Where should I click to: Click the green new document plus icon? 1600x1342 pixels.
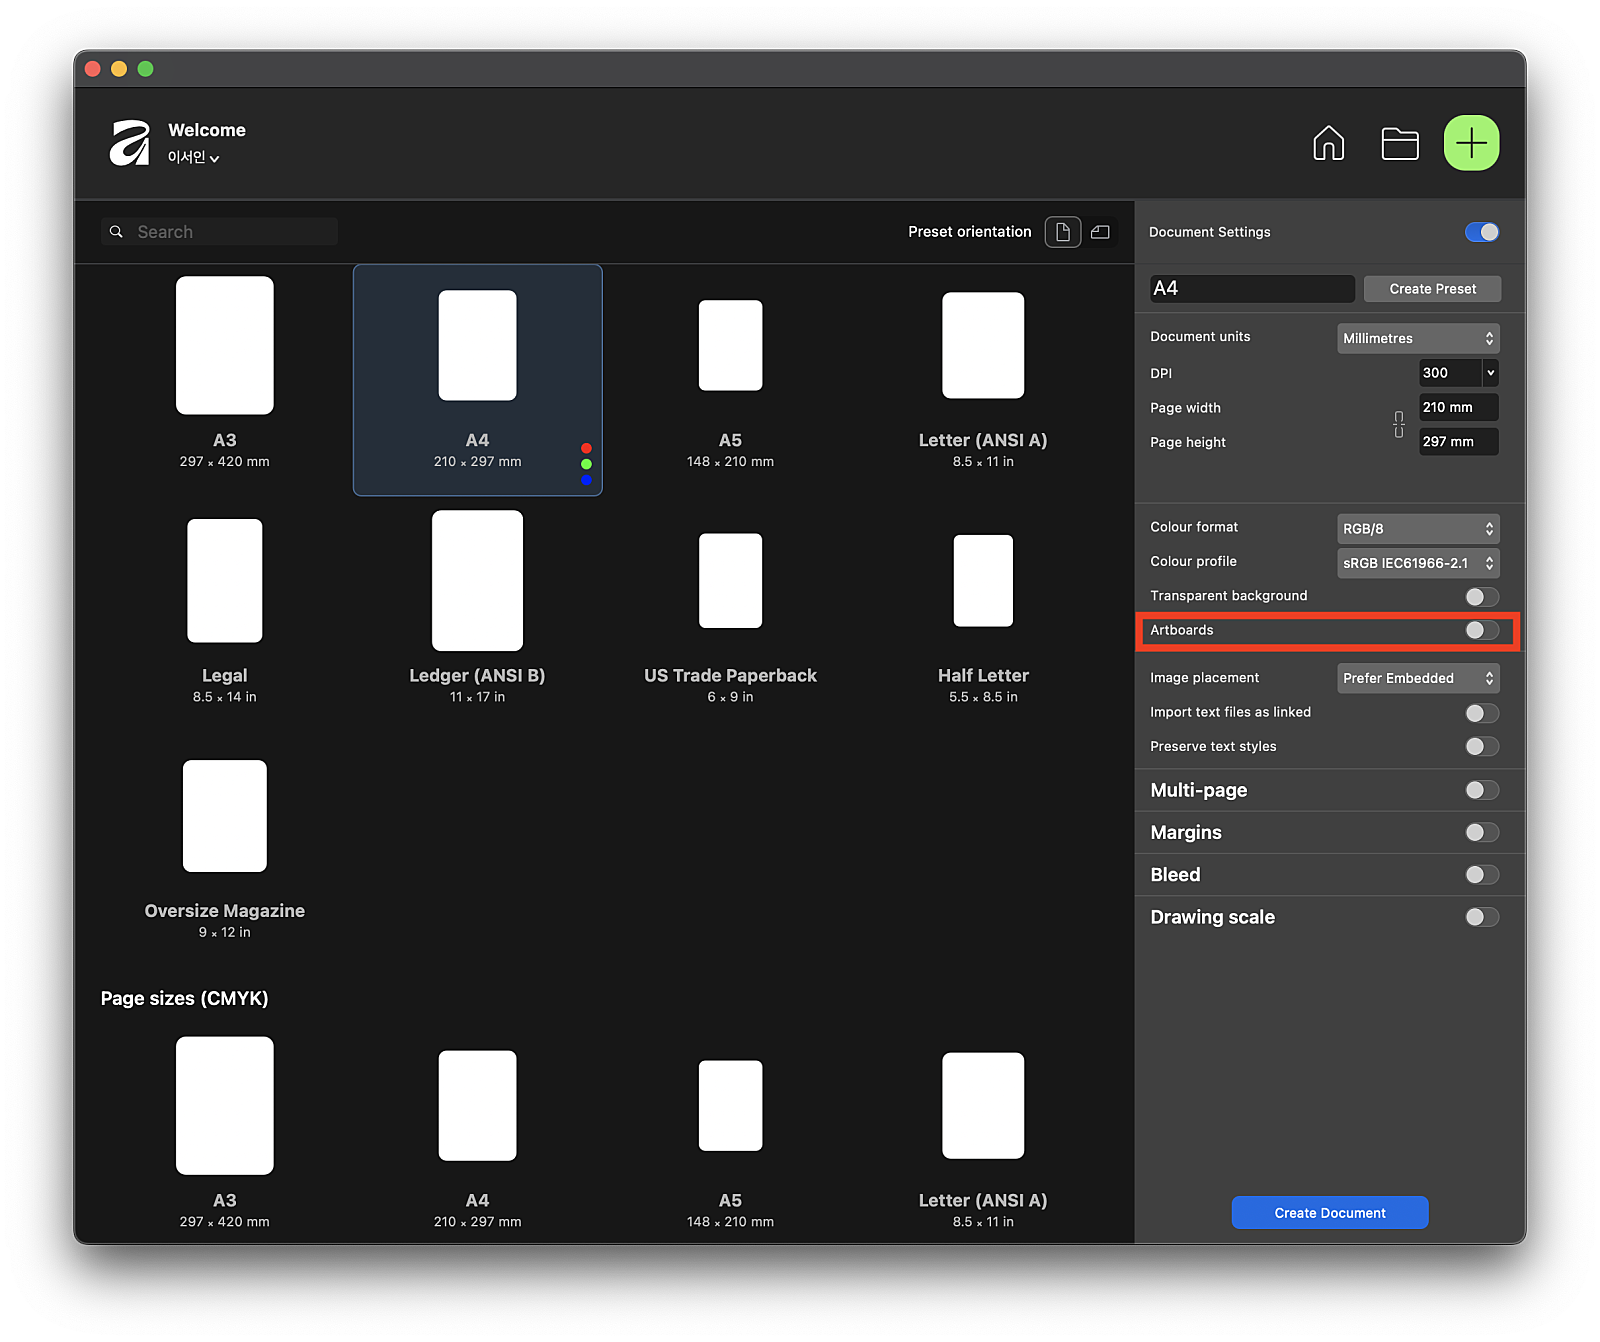pyautogui.click(x=1471, y=144)
